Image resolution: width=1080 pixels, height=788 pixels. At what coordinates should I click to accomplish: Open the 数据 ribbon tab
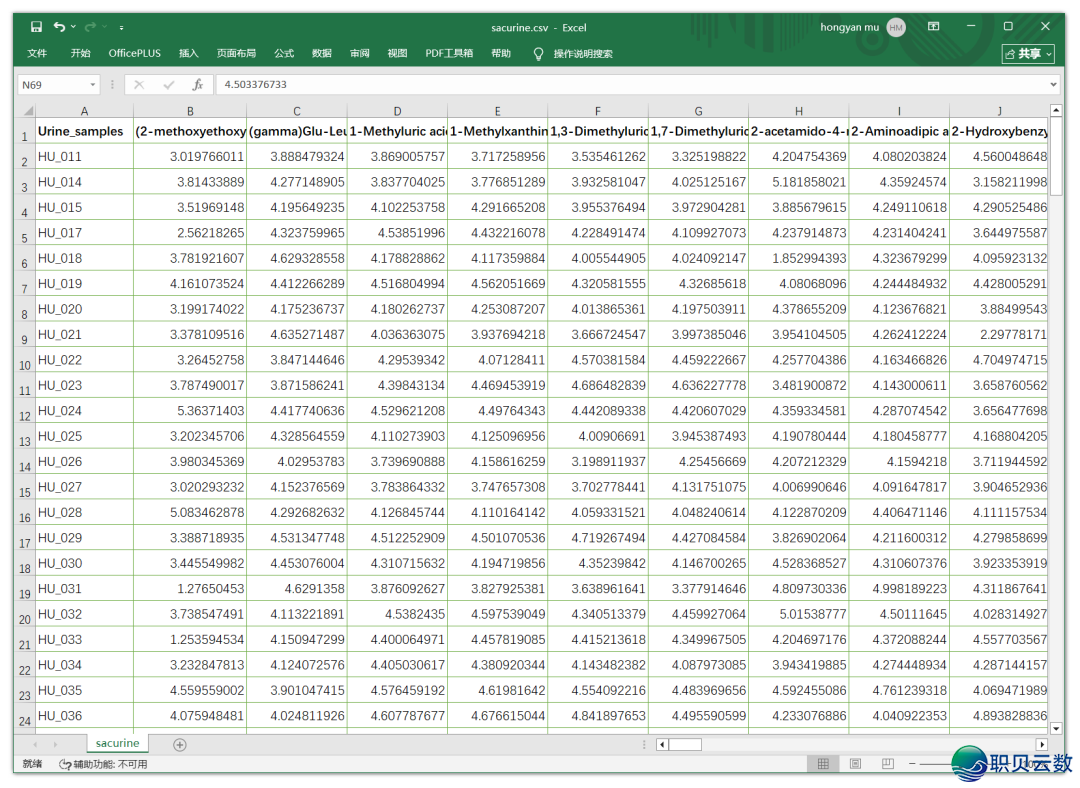click(x=321, y=53)
